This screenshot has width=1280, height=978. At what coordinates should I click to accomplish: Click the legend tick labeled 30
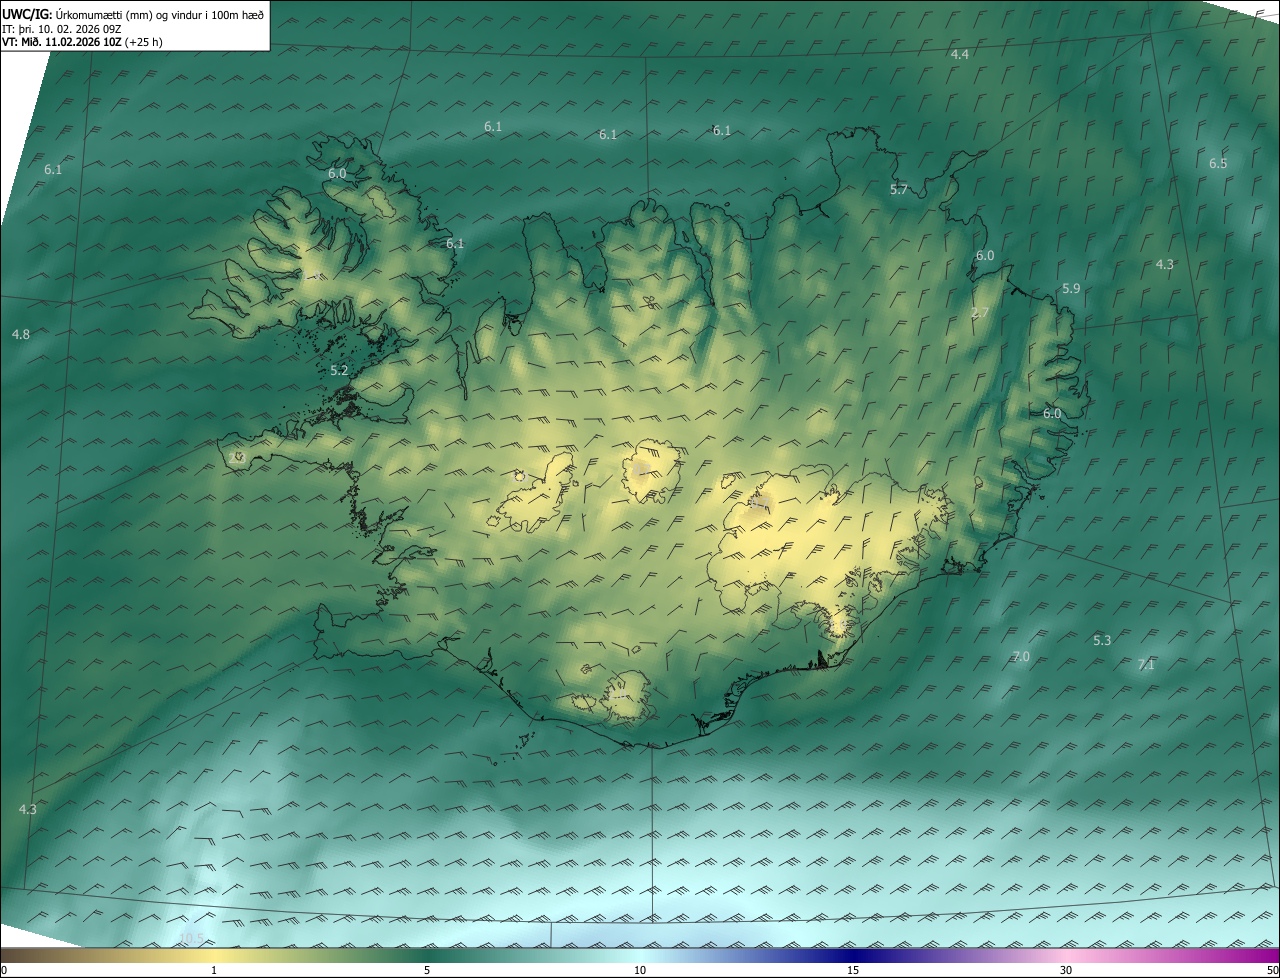click(1066, 970)
